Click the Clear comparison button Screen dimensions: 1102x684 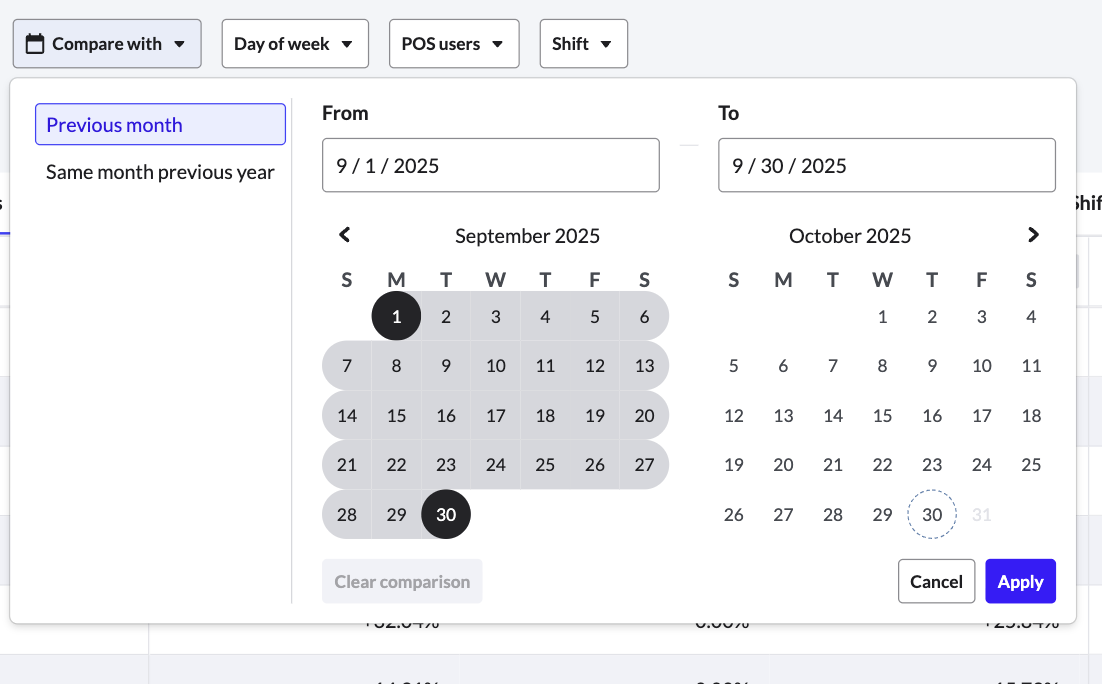[x=402, y=581]
